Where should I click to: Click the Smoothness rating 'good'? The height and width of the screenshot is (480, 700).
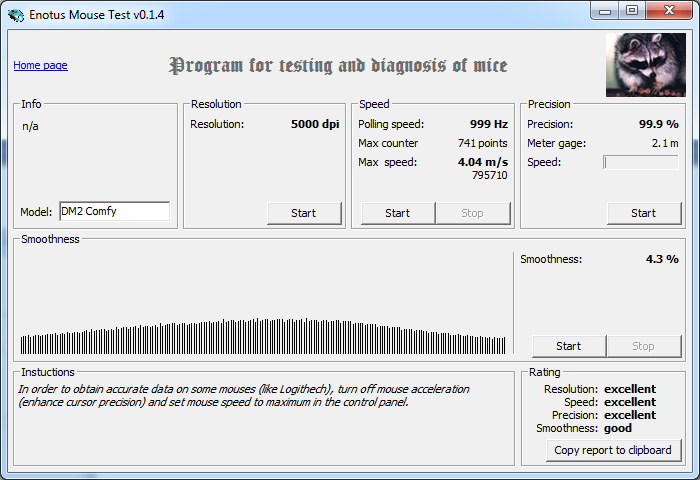coord(618,428)
